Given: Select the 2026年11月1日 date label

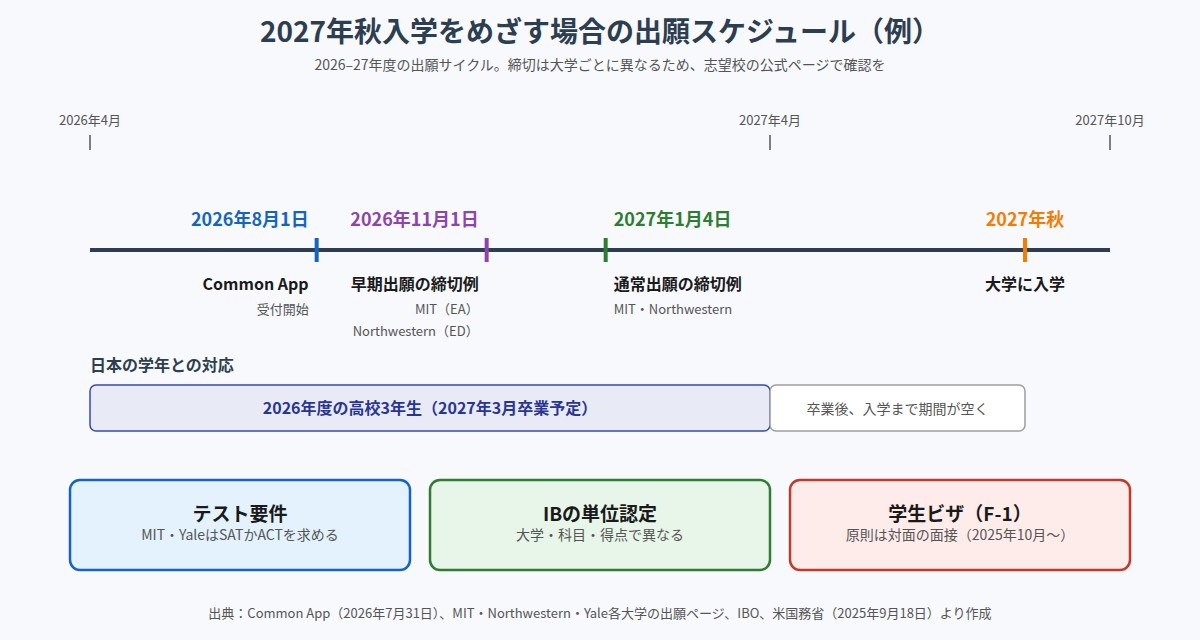Looking at the screenshot, I should click(414, 219).
